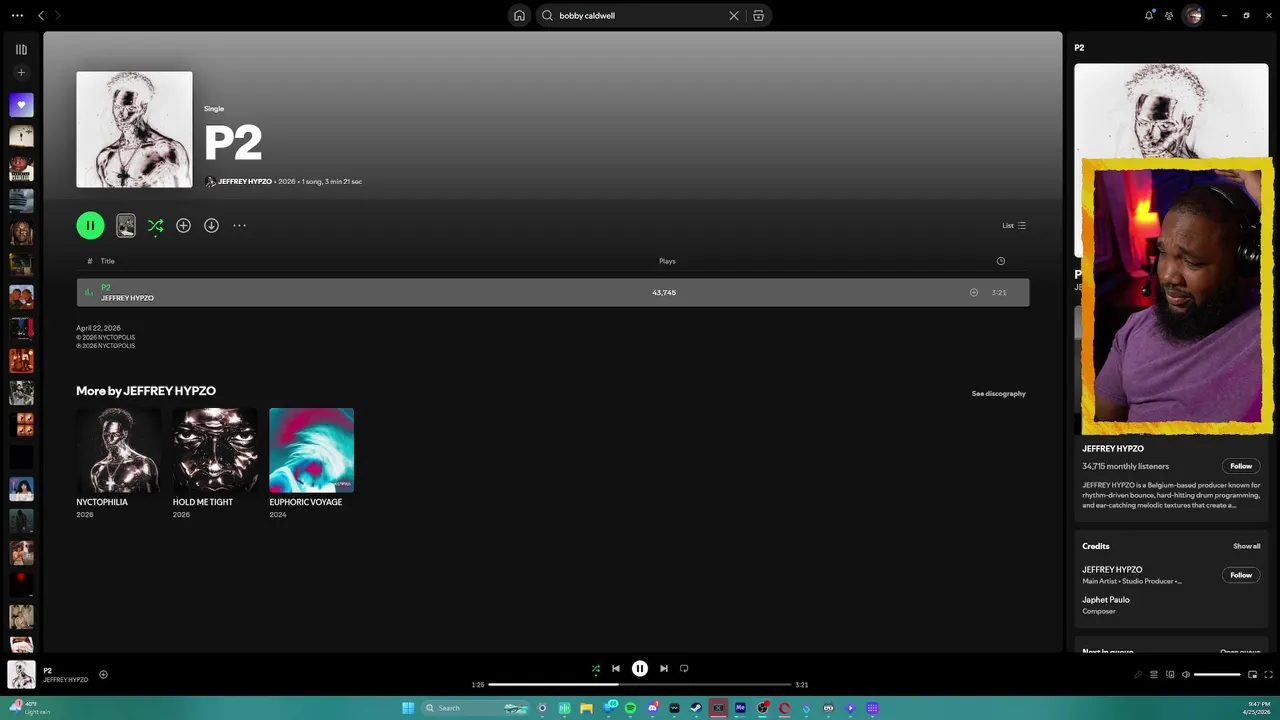
Task: Expand Your Library sidebar
Action: (21, 49)
